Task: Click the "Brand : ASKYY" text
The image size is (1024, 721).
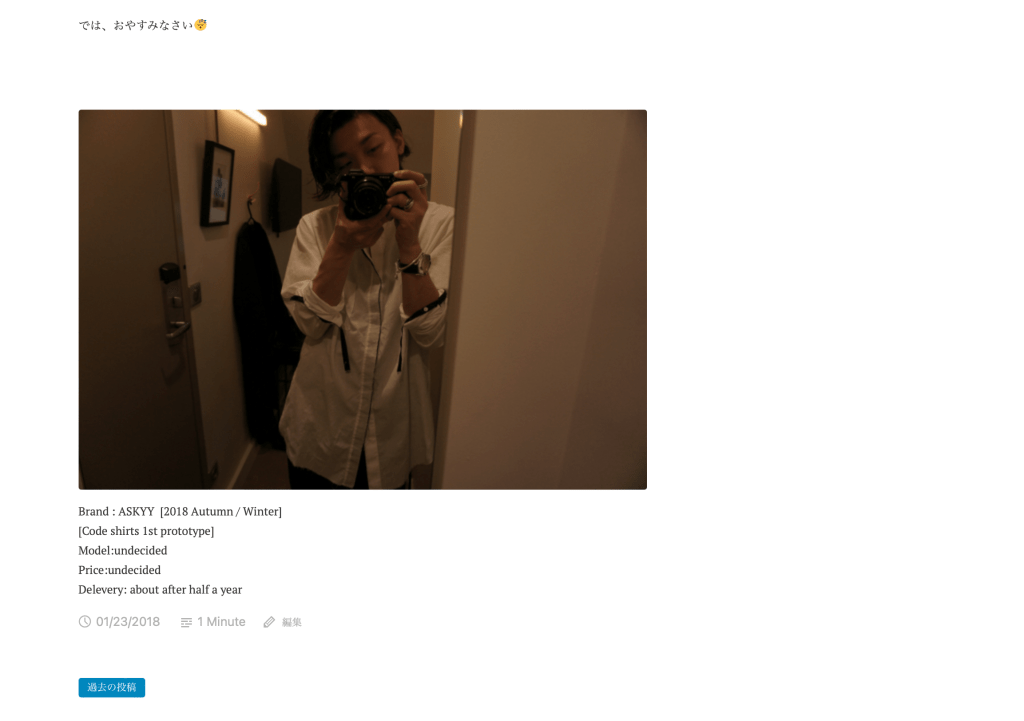Action: (x=116, y=511)
